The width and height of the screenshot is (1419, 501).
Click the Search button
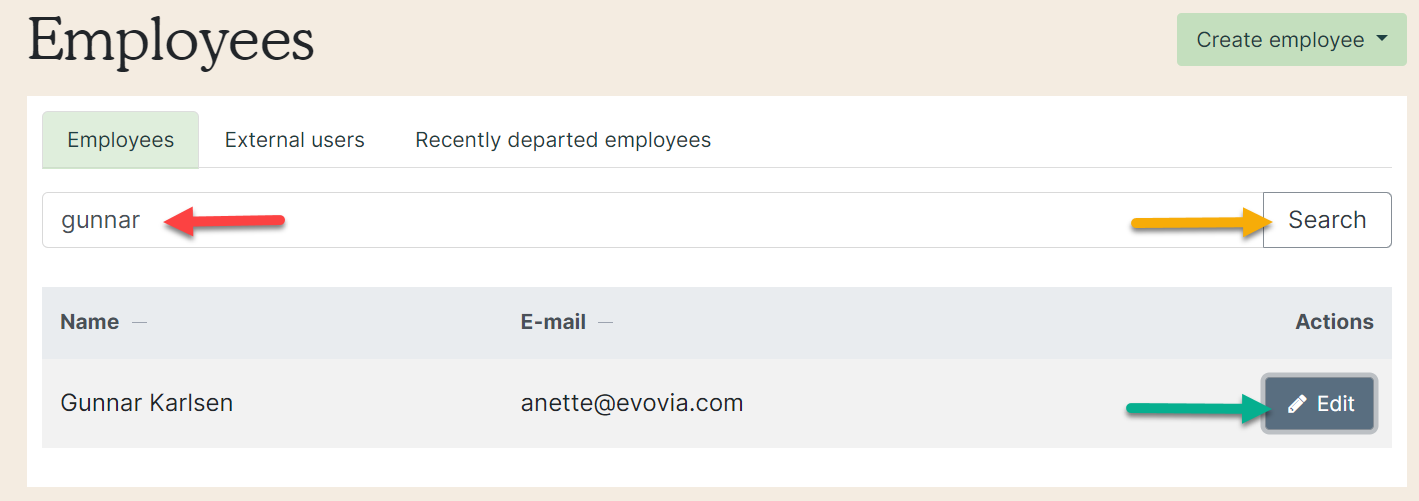(1327, 220)
